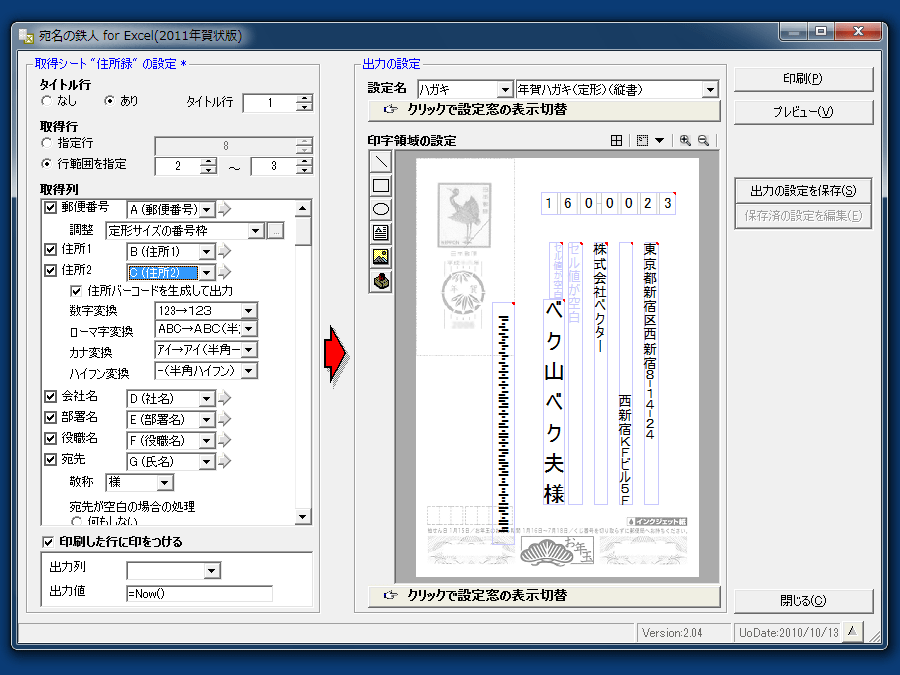Toggle the 住所2 checkbox
Screen dimensions: 900x675
click(x=51, y=270)
